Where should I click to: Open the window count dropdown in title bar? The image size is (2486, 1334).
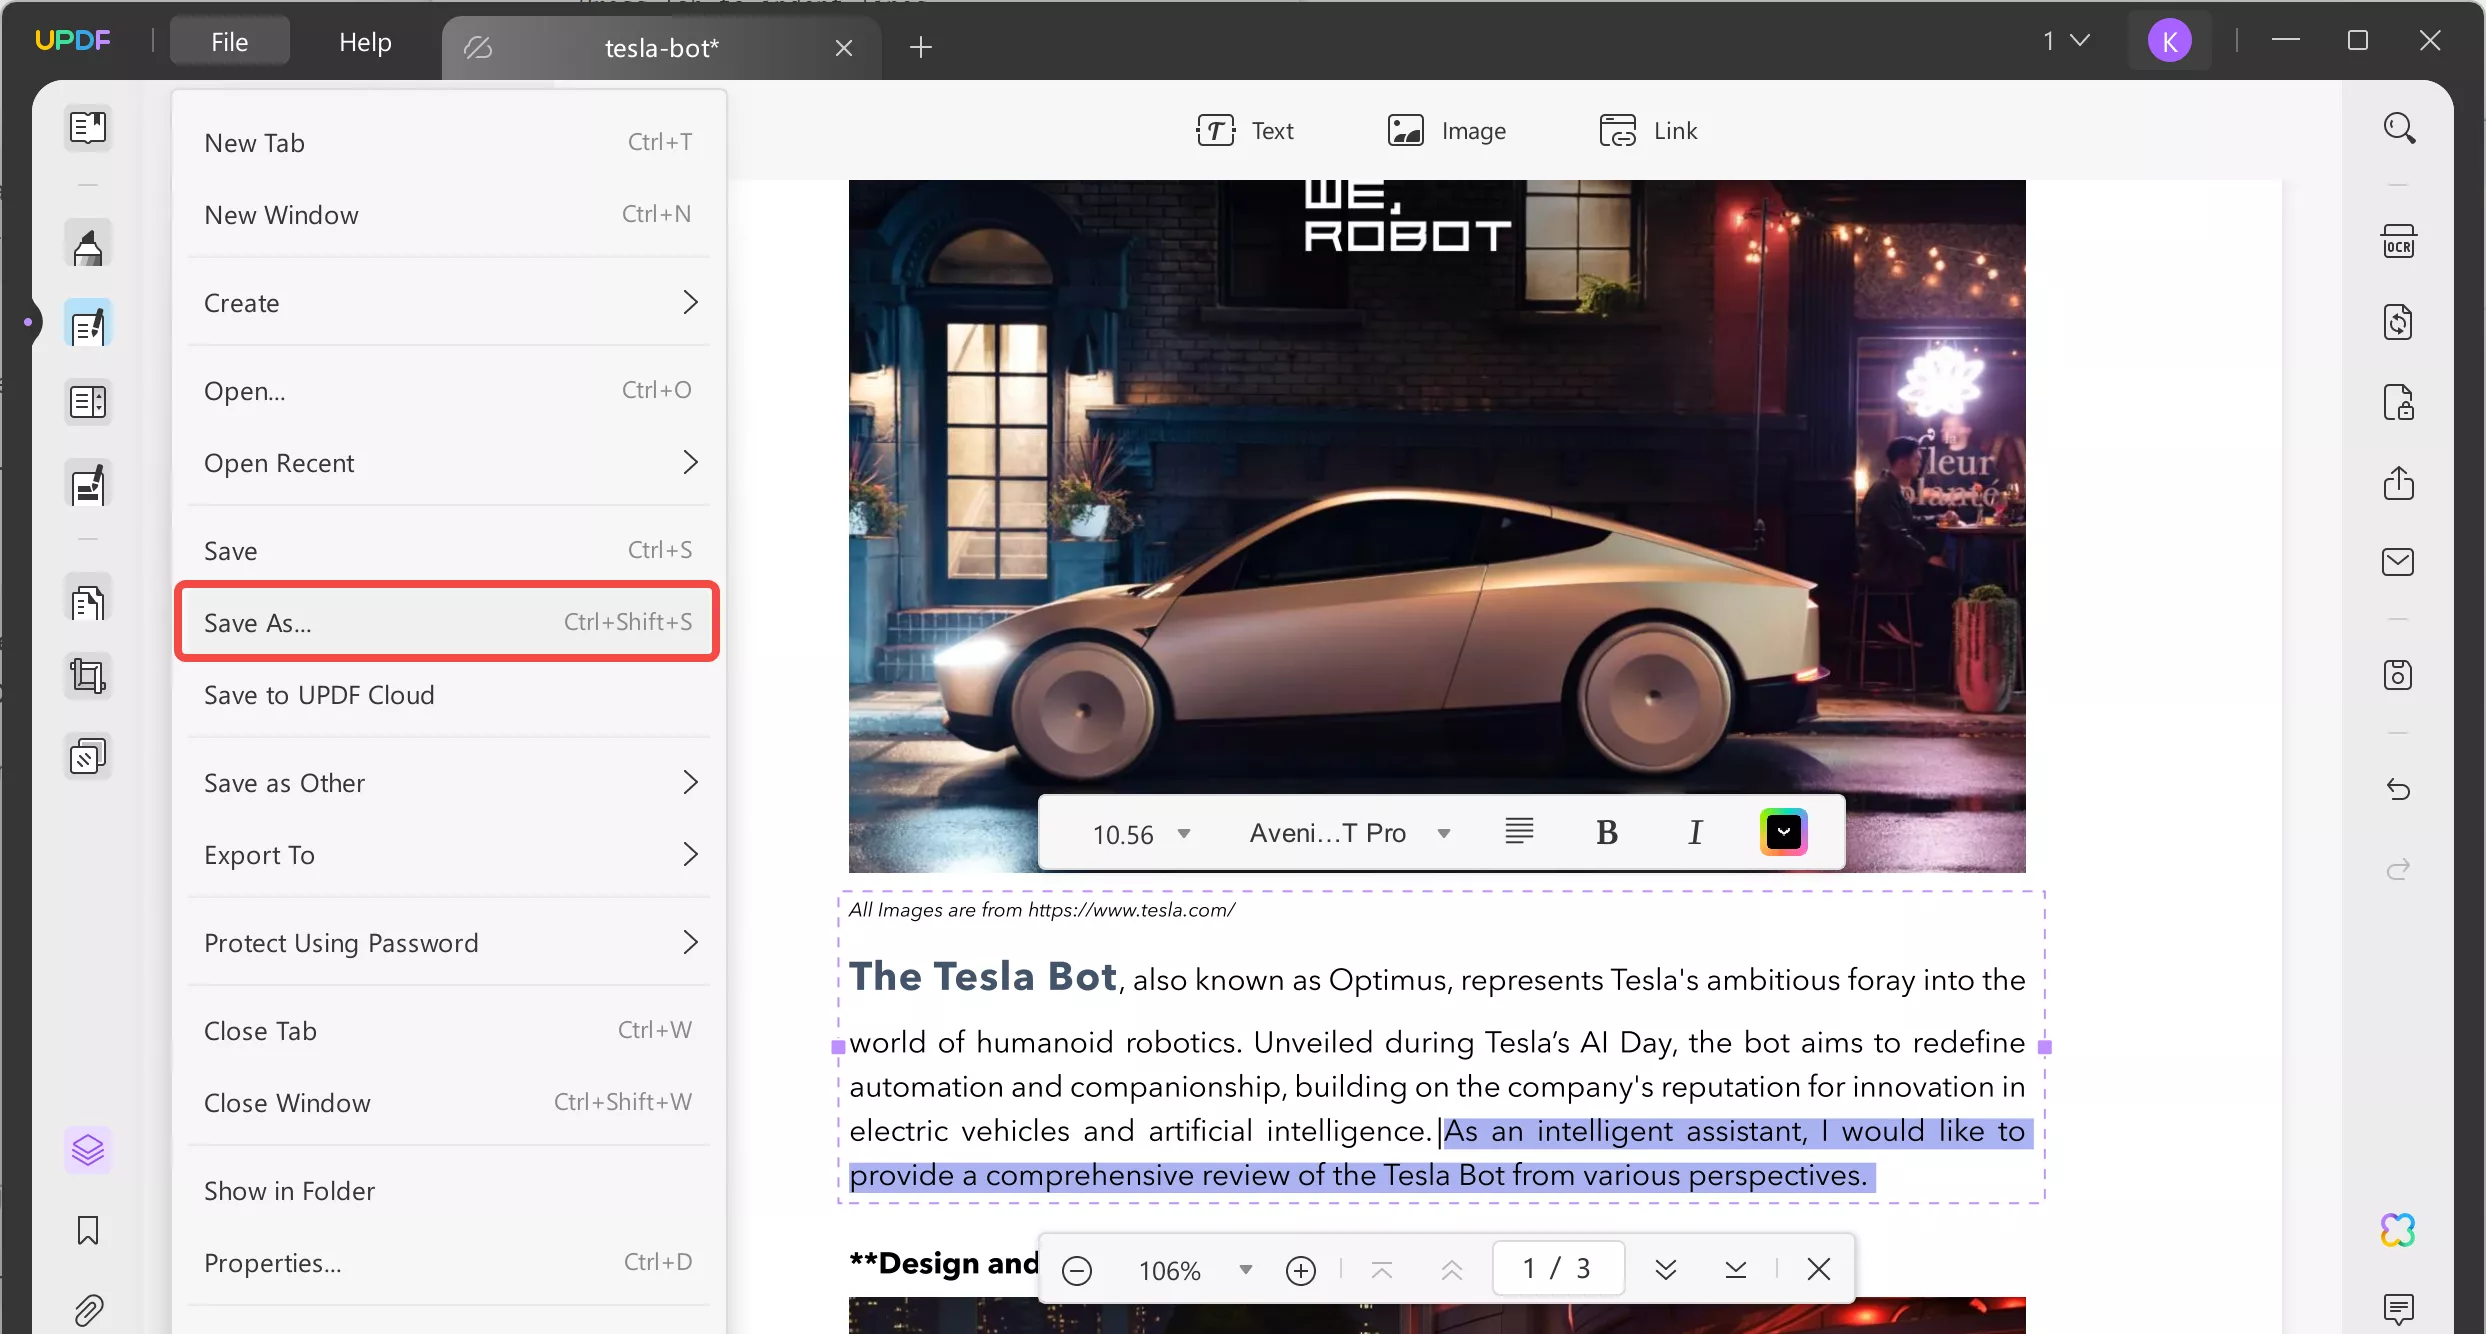(2066, 41)
